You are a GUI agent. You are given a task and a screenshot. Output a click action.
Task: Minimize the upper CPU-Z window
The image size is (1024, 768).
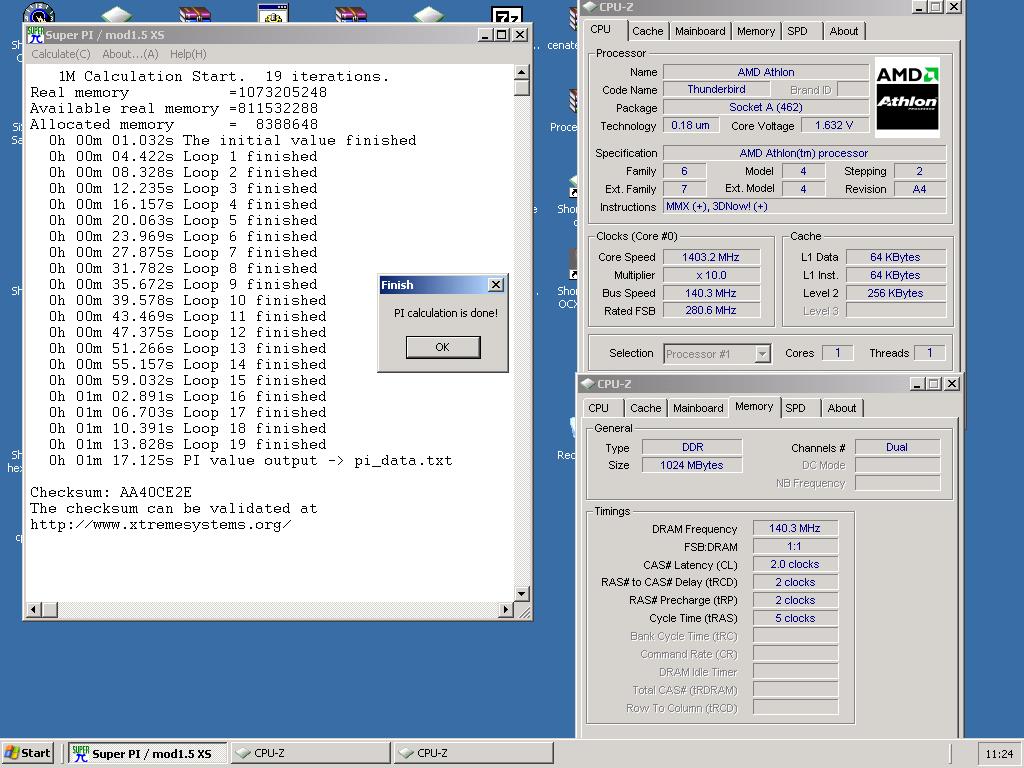pyautogui.click(x=919, y=7)
